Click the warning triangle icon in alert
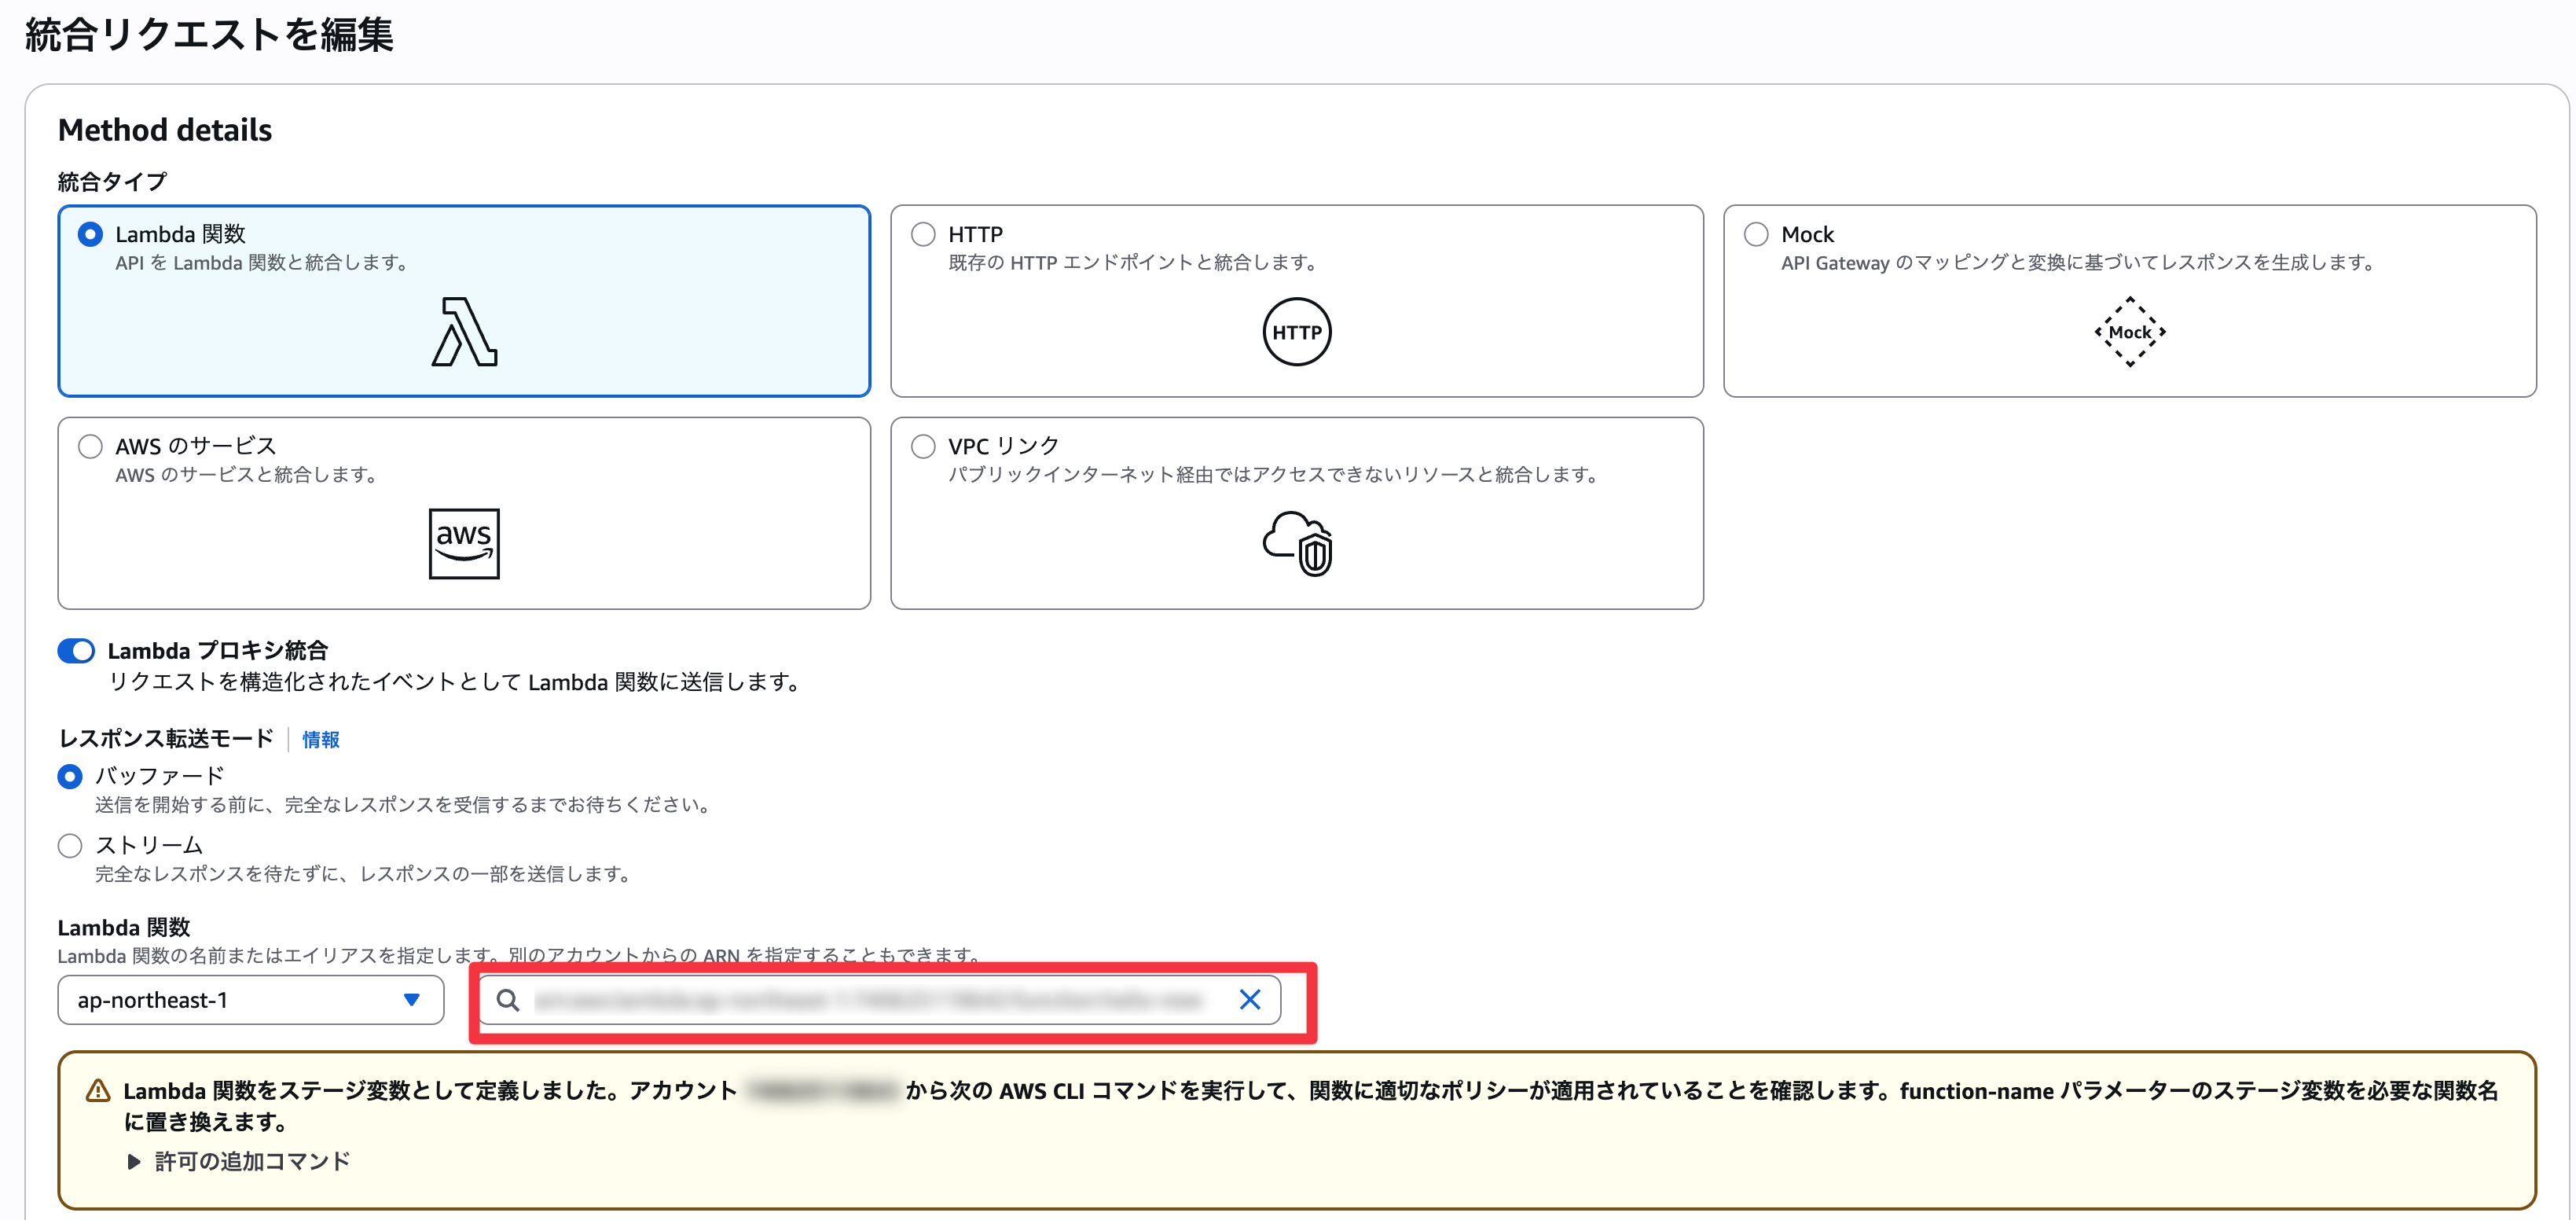2576x1220 pixels. (98, 1091)
